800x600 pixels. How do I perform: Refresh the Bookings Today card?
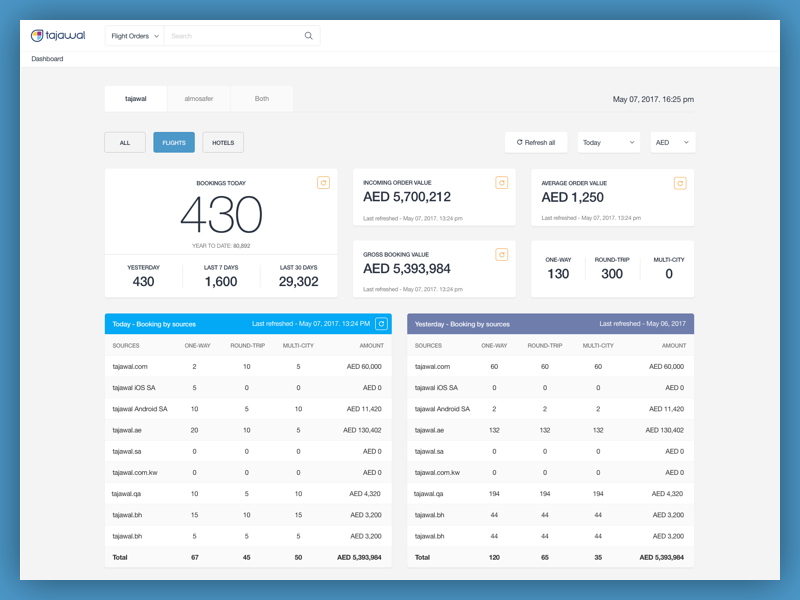coord(322,183)
